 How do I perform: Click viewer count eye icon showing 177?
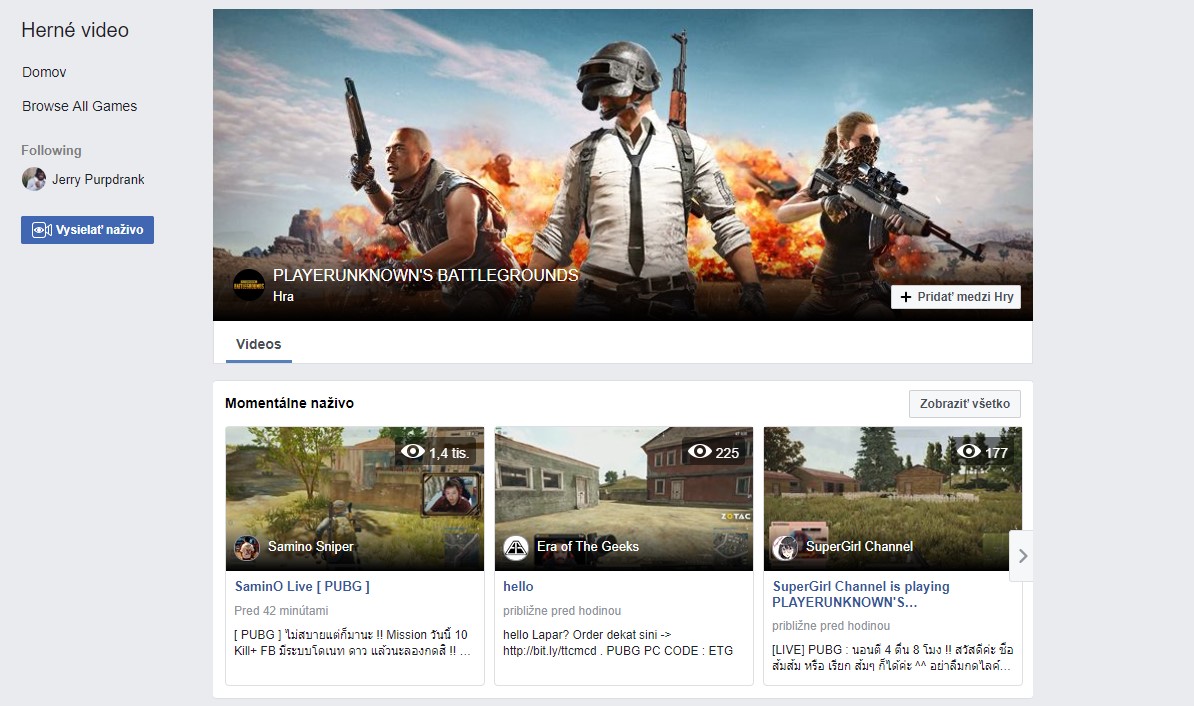(x=969, y=452)
